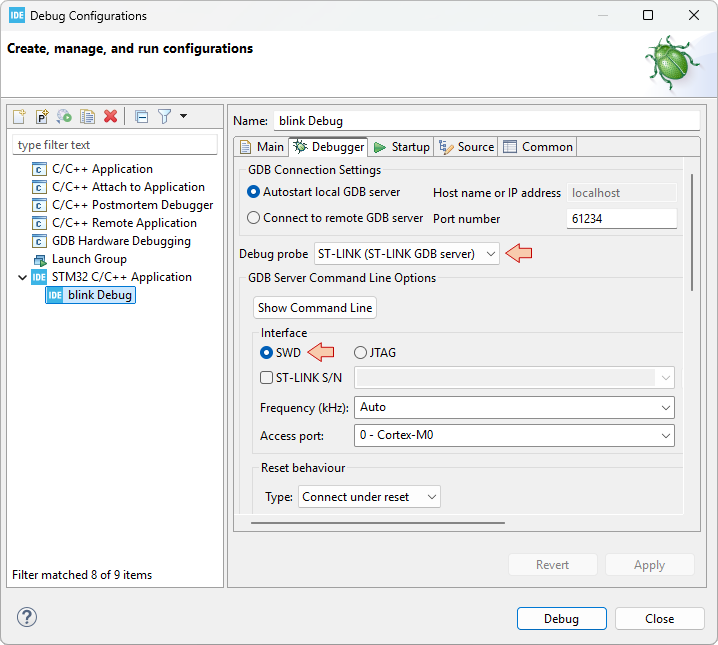
Task: Select Connect to remote GDB server
Action: click(254, 218)
